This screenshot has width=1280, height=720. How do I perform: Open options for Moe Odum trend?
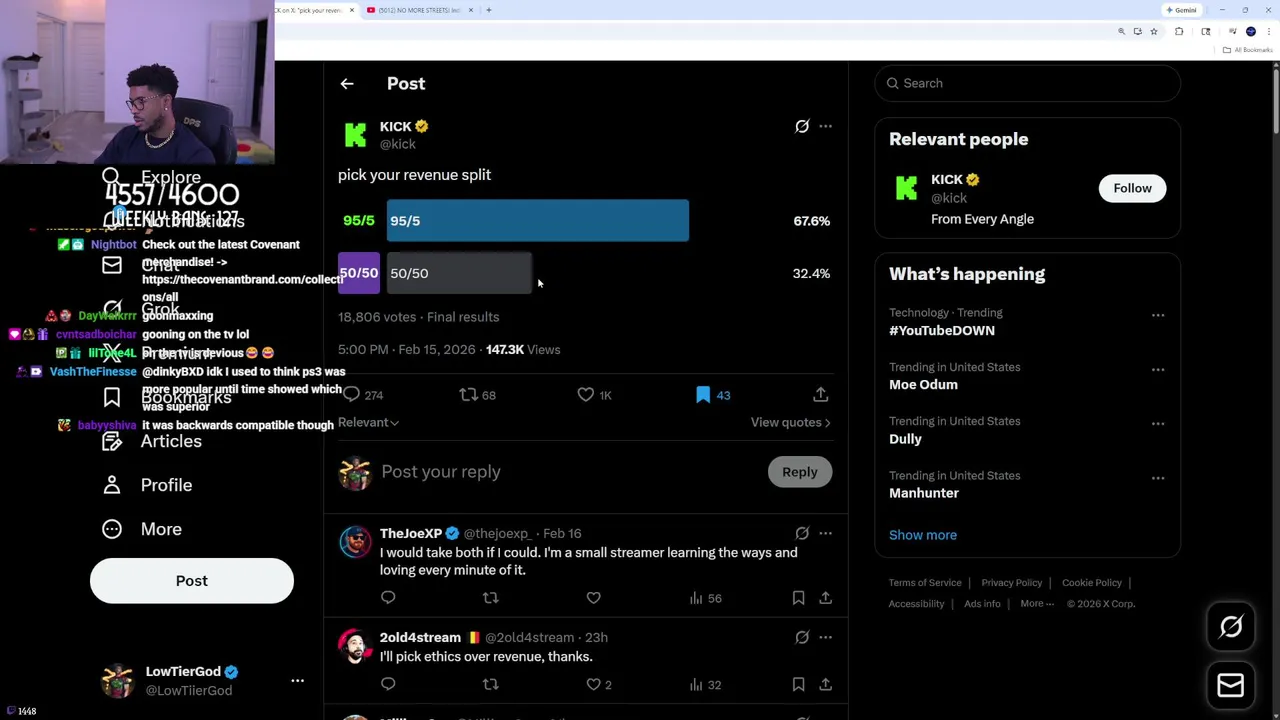click(1158, 369)
